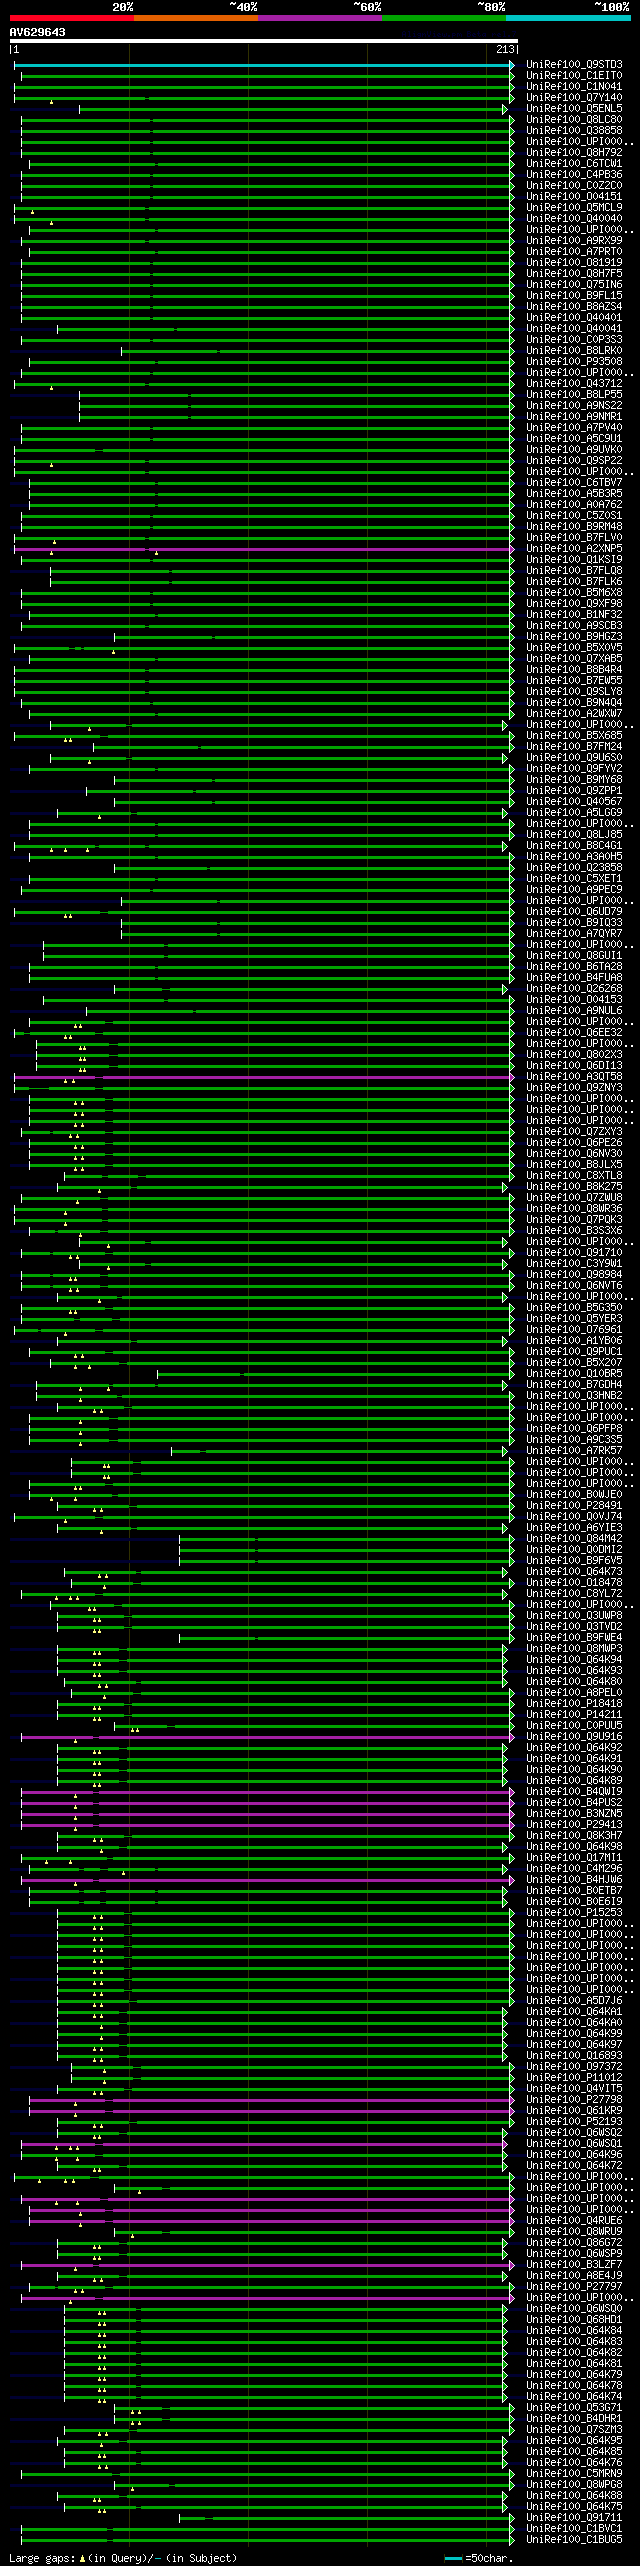
Task: Click UniRef100_Q8H792 label
Action: [x=574, y=153]
